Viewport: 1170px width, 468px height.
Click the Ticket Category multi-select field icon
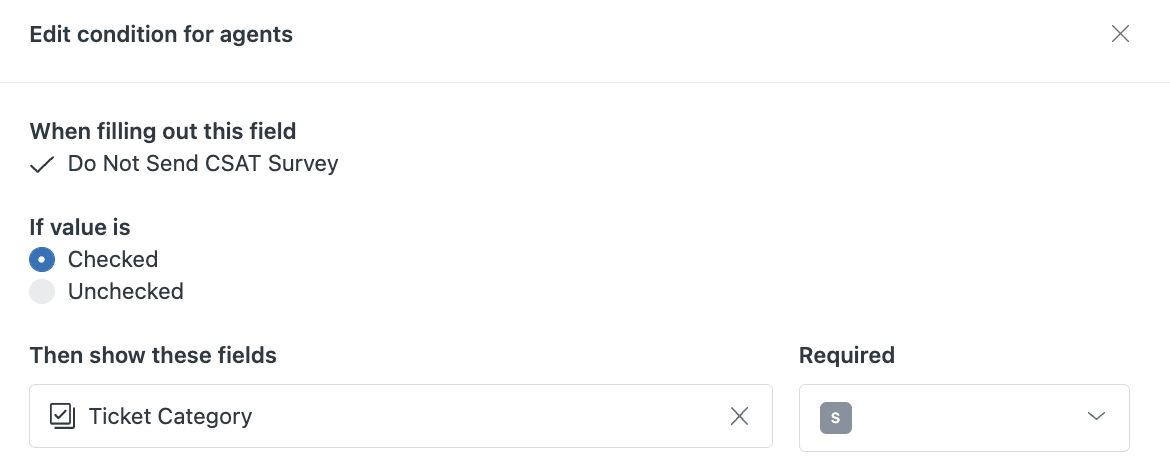pos(62,416)
